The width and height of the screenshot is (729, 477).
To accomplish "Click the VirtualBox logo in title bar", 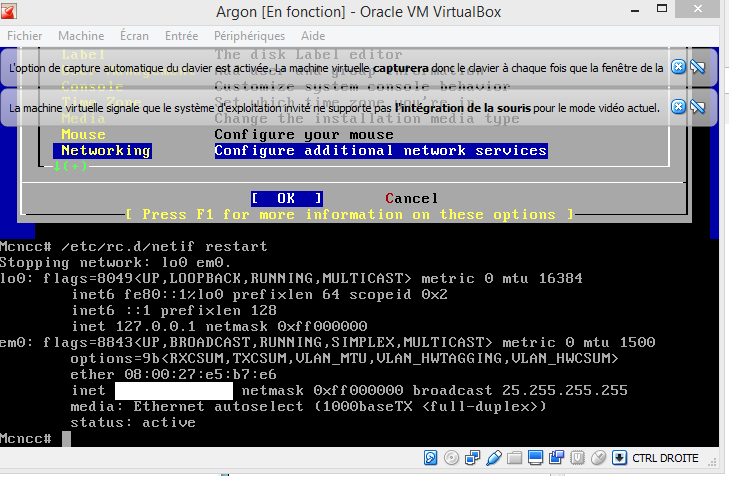I will 8,11.
